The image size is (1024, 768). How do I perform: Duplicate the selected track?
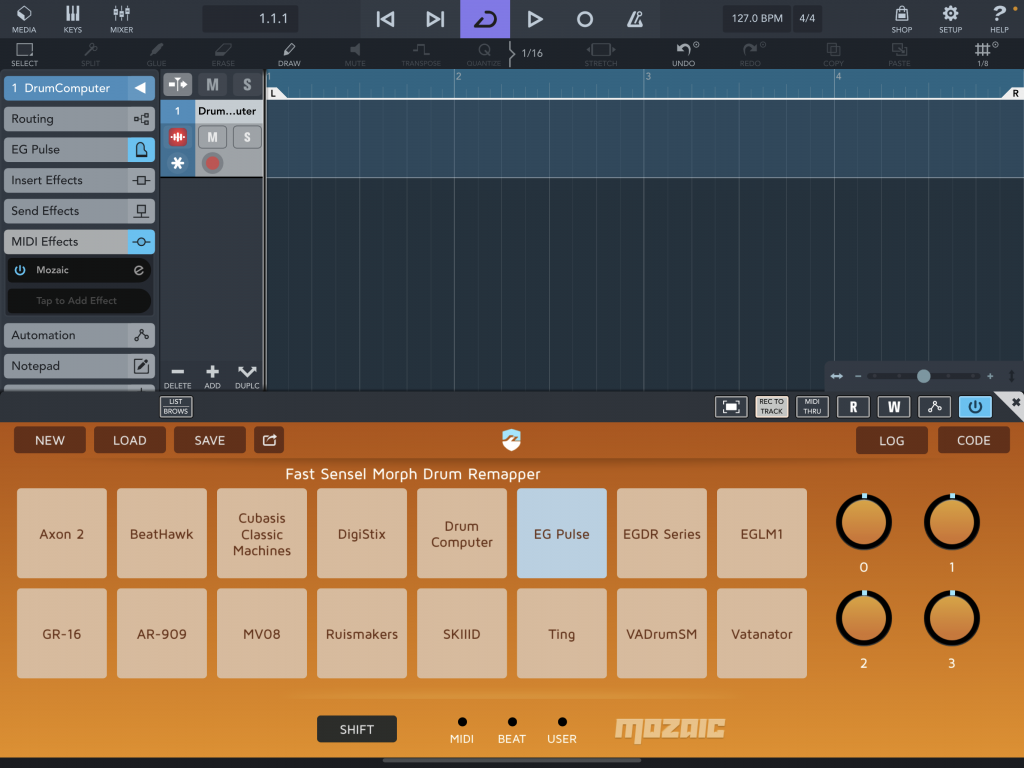pos(247,376)
